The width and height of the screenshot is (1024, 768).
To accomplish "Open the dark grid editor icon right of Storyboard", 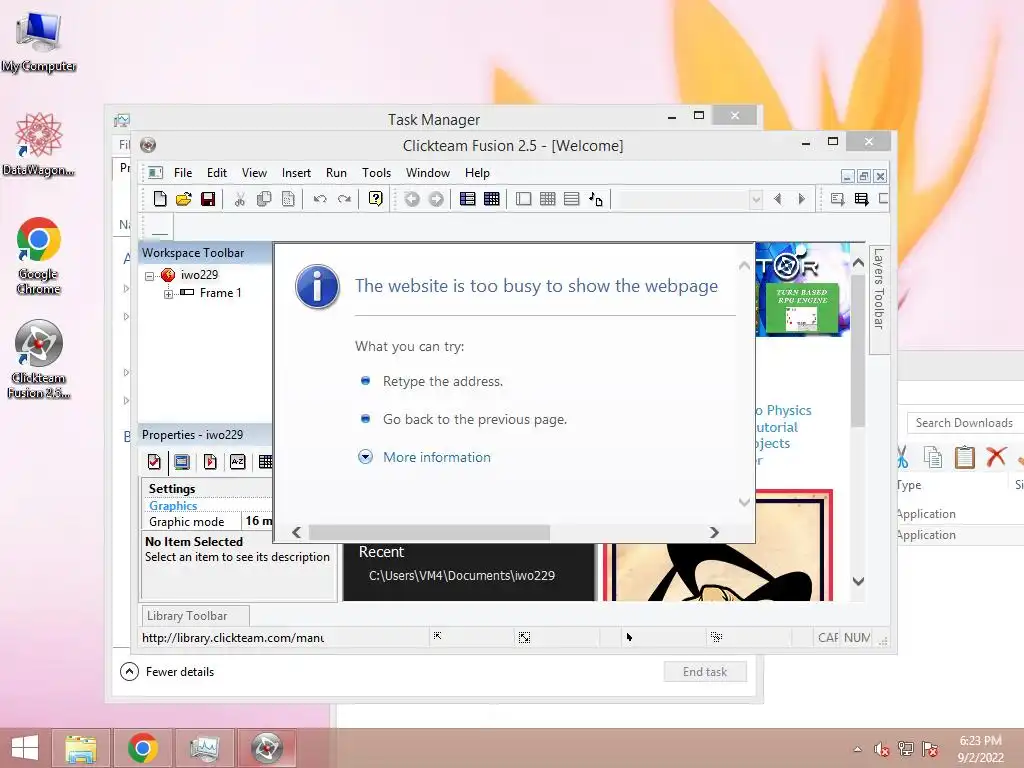I will (x=492, y=199).
